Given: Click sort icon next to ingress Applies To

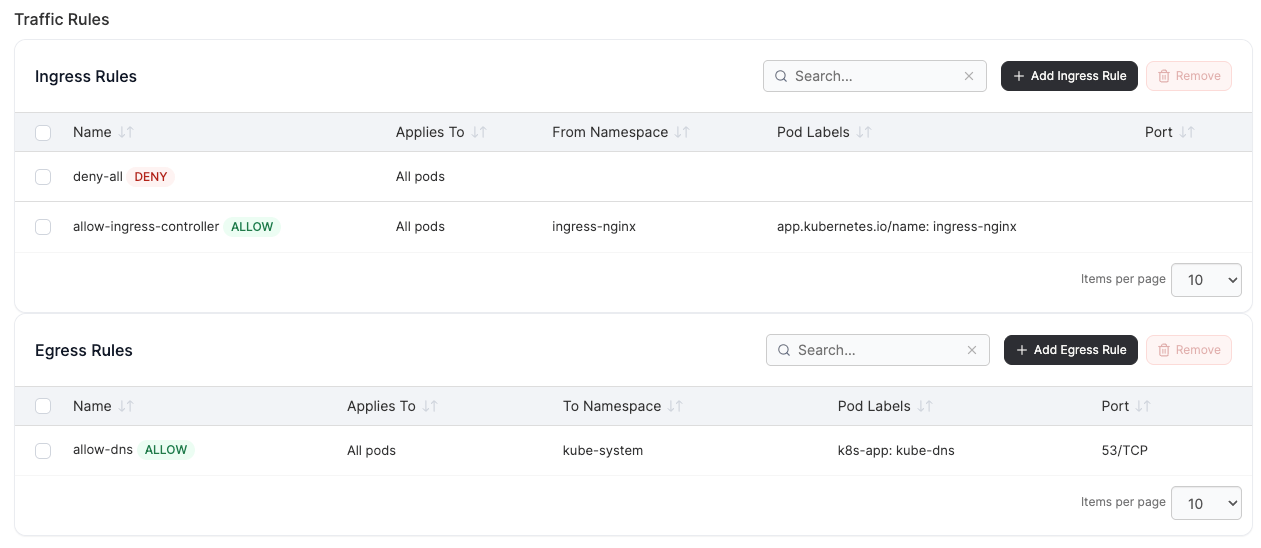Looking at the screenshot, I should coord(479,132).
